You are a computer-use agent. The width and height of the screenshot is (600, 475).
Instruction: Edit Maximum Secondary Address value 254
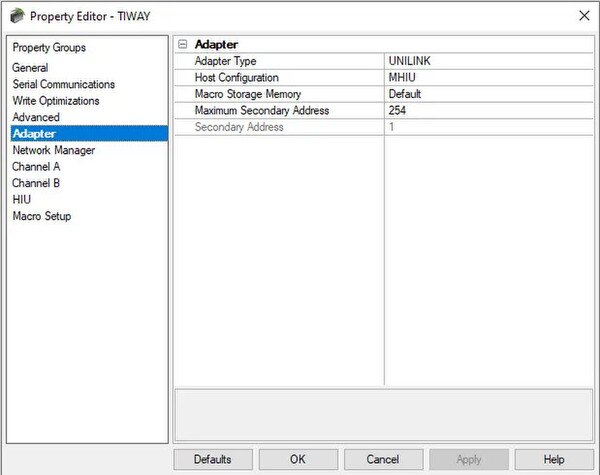coord(489,110)
